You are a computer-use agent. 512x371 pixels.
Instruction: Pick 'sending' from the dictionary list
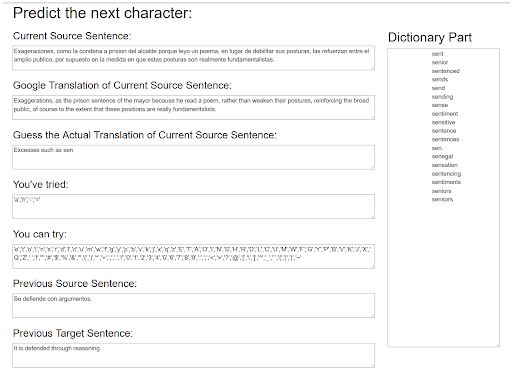click(442, 97)
